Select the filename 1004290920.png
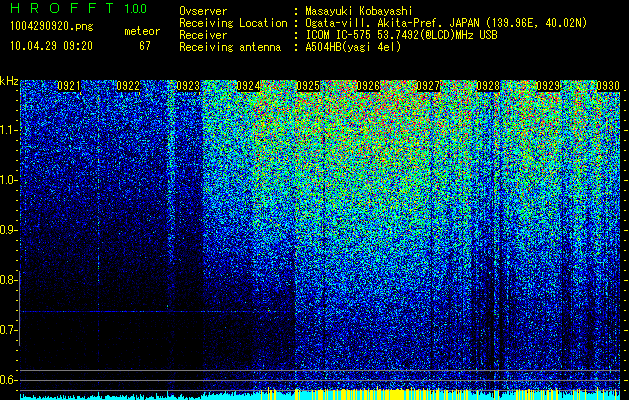The height and width of the screenshot is (400, 629). [52, 26]
